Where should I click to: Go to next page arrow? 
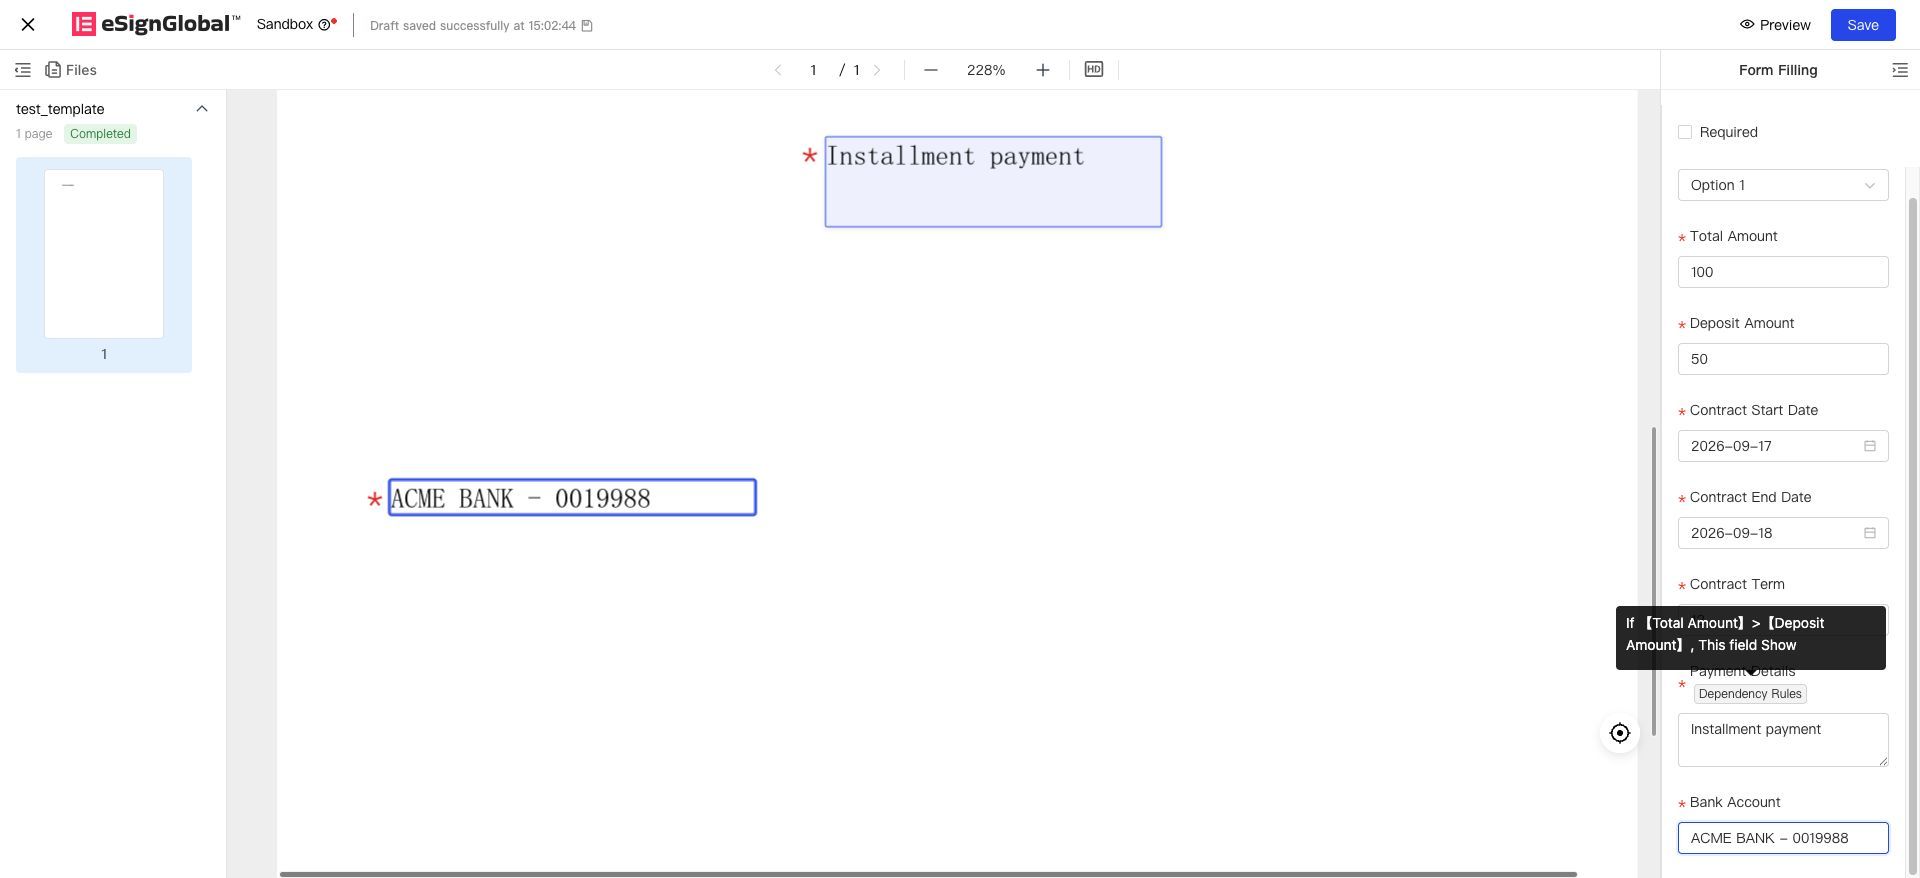pos(878,70)
